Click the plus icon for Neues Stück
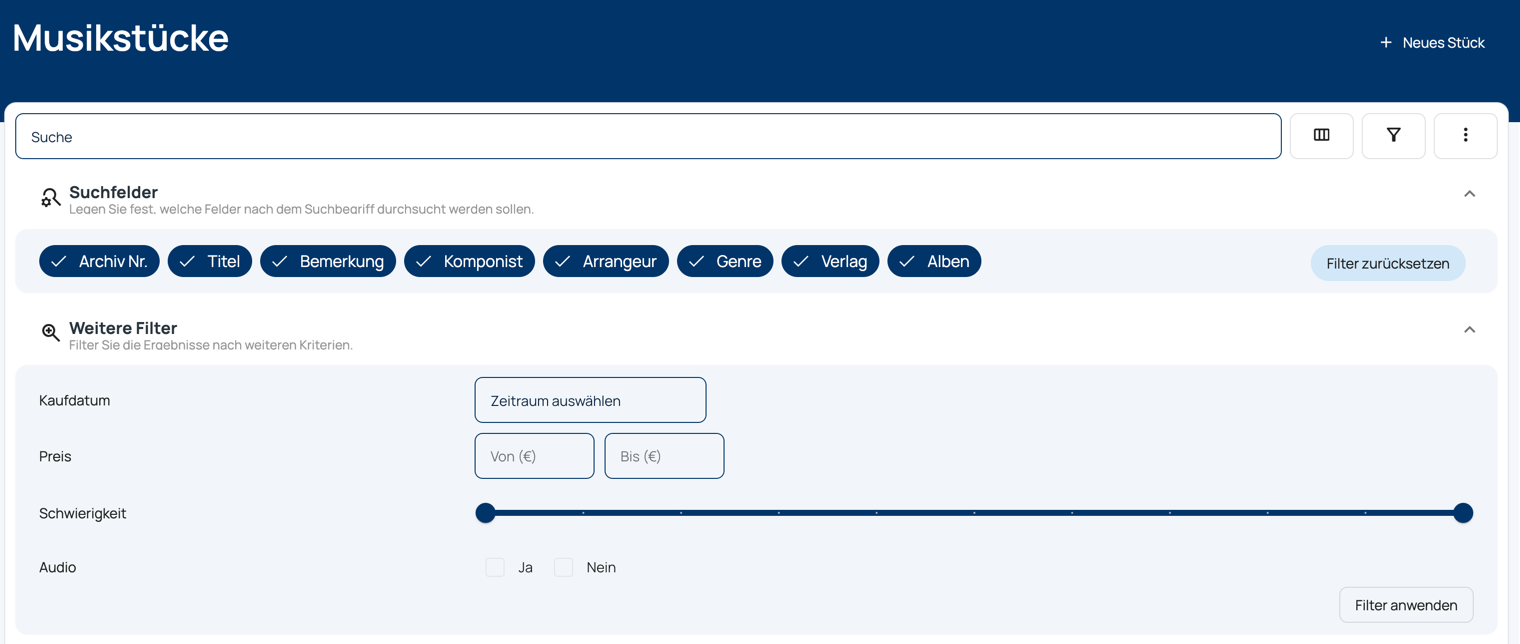 [1385, 43]
